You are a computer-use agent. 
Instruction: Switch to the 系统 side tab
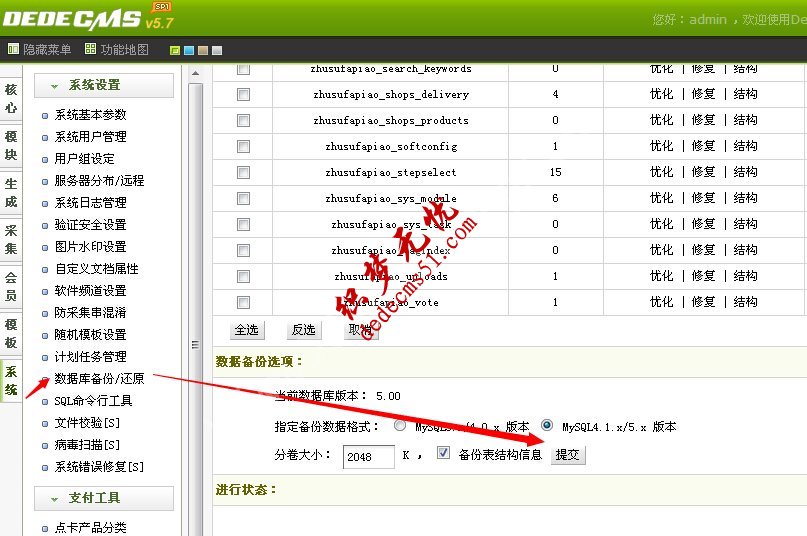pyautogui.click(x=11, y=381)
